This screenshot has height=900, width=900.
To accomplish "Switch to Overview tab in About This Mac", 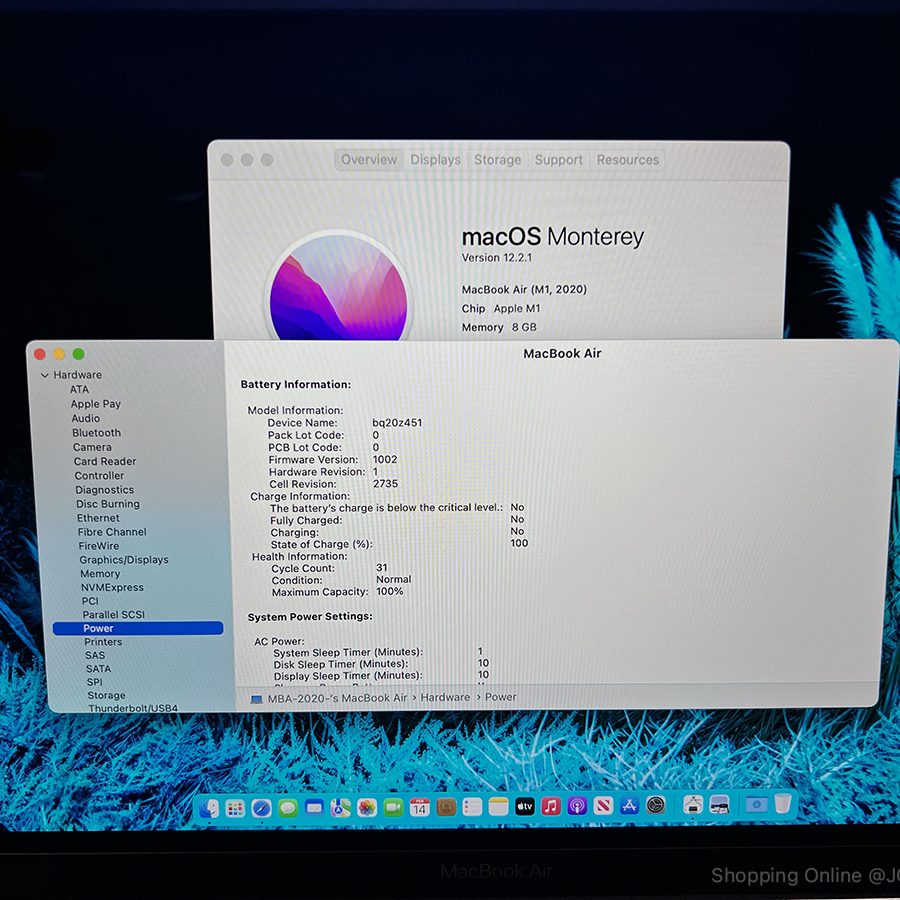I will click(x=369, y=160).
